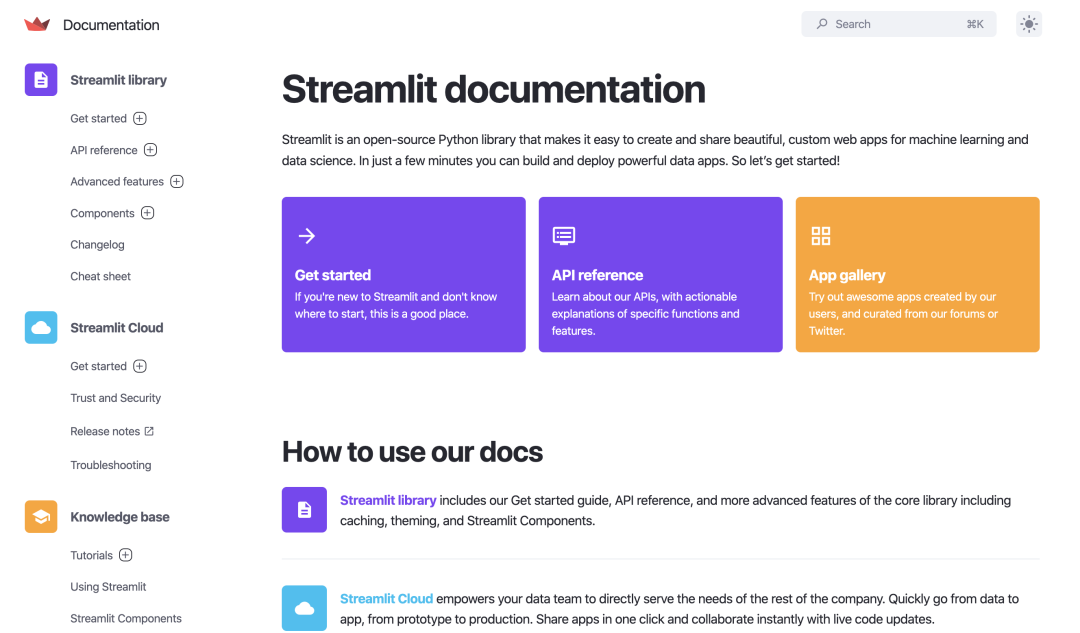This screenshot has height=633, width=1080.
Task: Click the Streamlit documentation main heading
Action: (493, 90)
